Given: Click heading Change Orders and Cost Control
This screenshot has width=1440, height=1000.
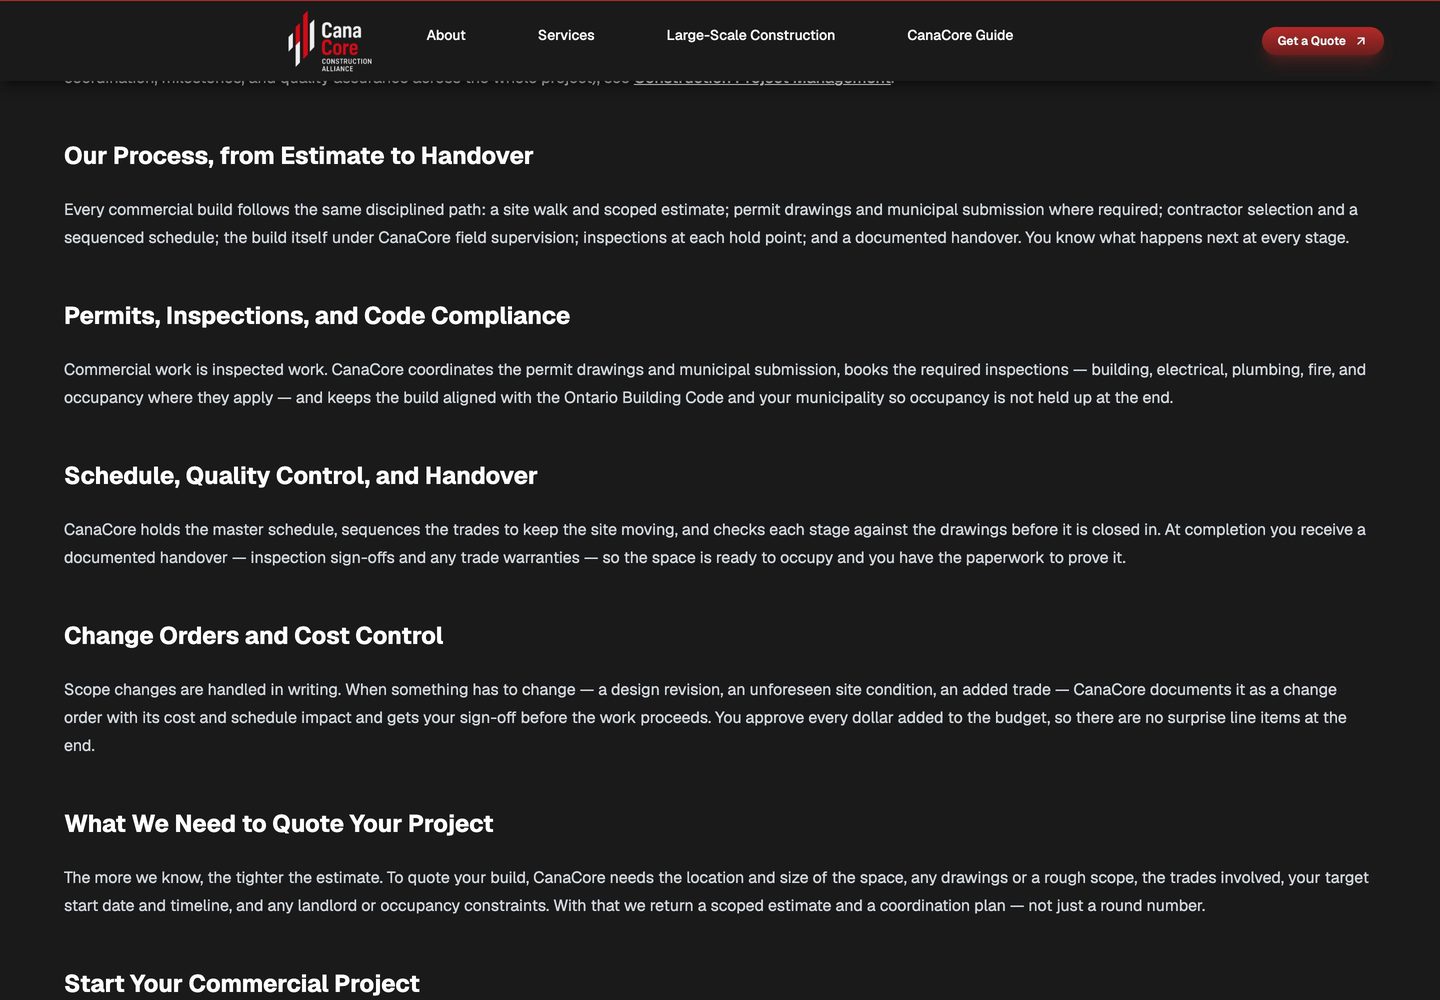Looking at the screenshot, I should 253,636.
